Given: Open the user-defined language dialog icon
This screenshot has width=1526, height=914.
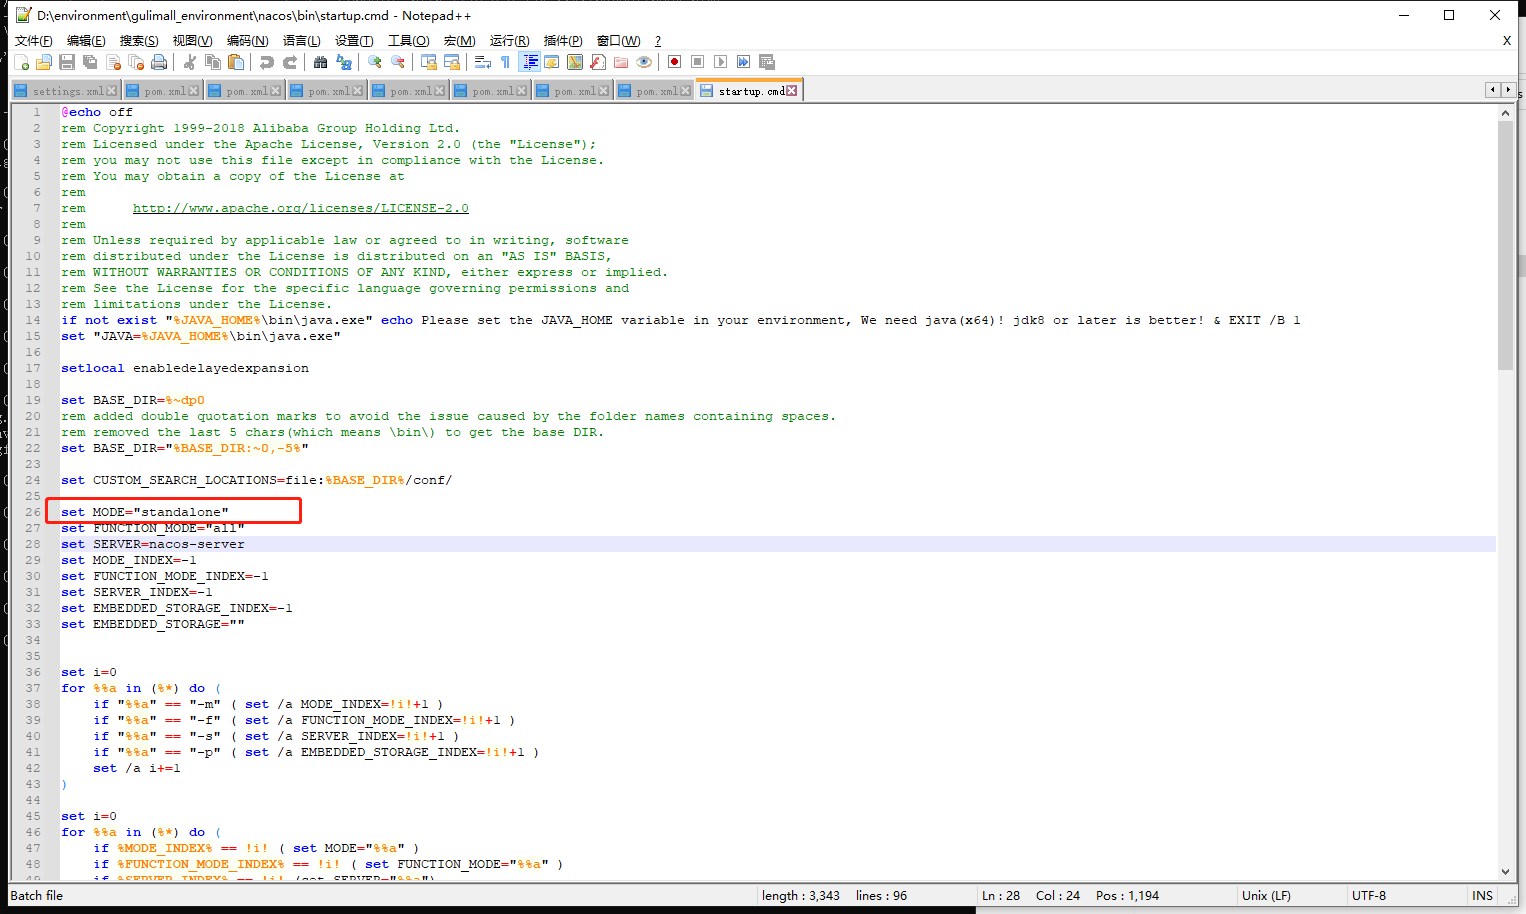Looking at the screenshot, I should [551, 62].
